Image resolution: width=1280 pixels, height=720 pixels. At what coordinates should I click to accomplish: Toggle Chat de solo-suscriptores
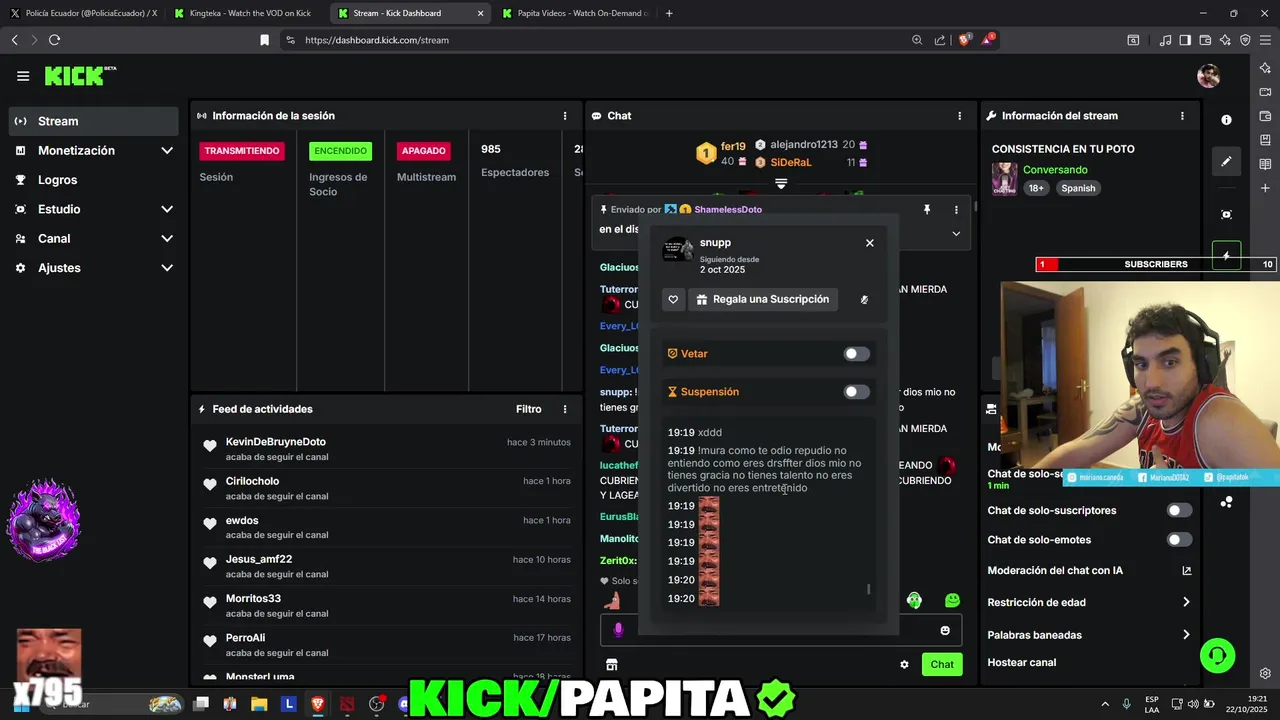click(1180, 510)
